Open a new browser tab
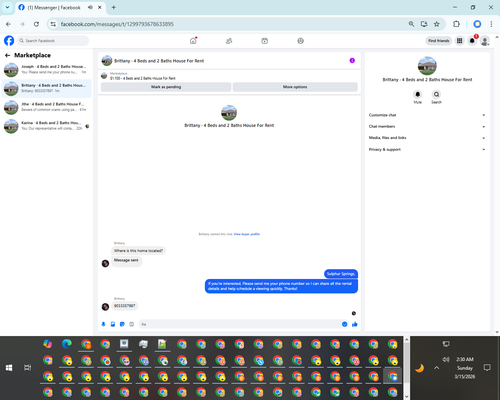 (x=114, y=7)
